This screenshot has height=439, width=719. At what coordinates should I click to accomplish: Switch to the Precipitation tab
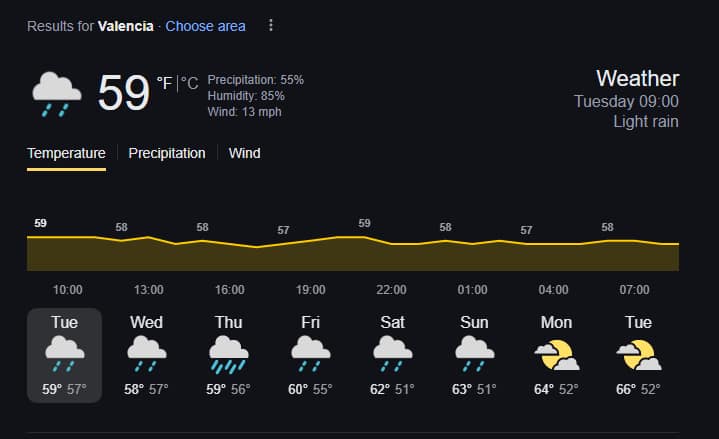tap(167, 153)
